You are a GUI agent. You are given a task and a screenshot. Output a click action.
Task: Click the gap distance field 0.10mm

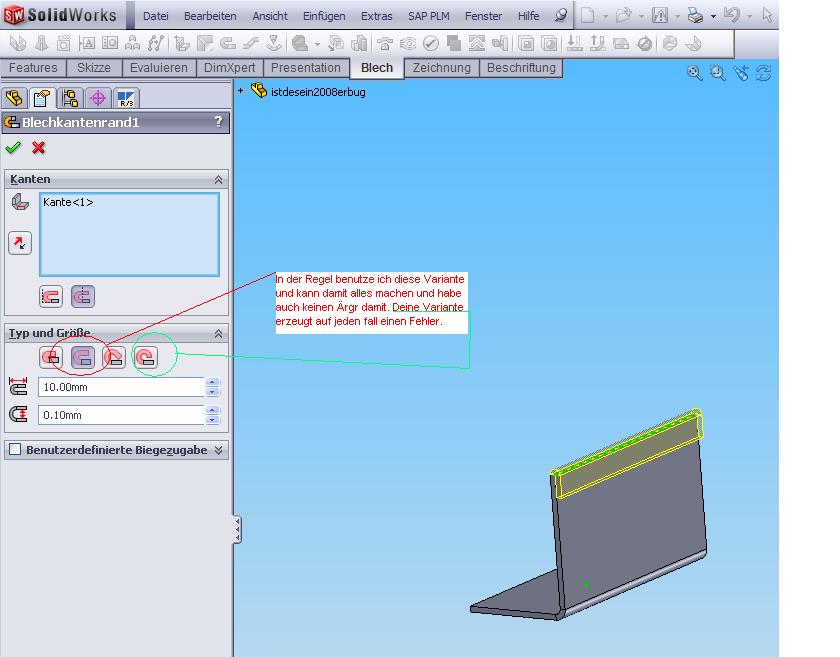pyautogui.click(x=121, y=415)
